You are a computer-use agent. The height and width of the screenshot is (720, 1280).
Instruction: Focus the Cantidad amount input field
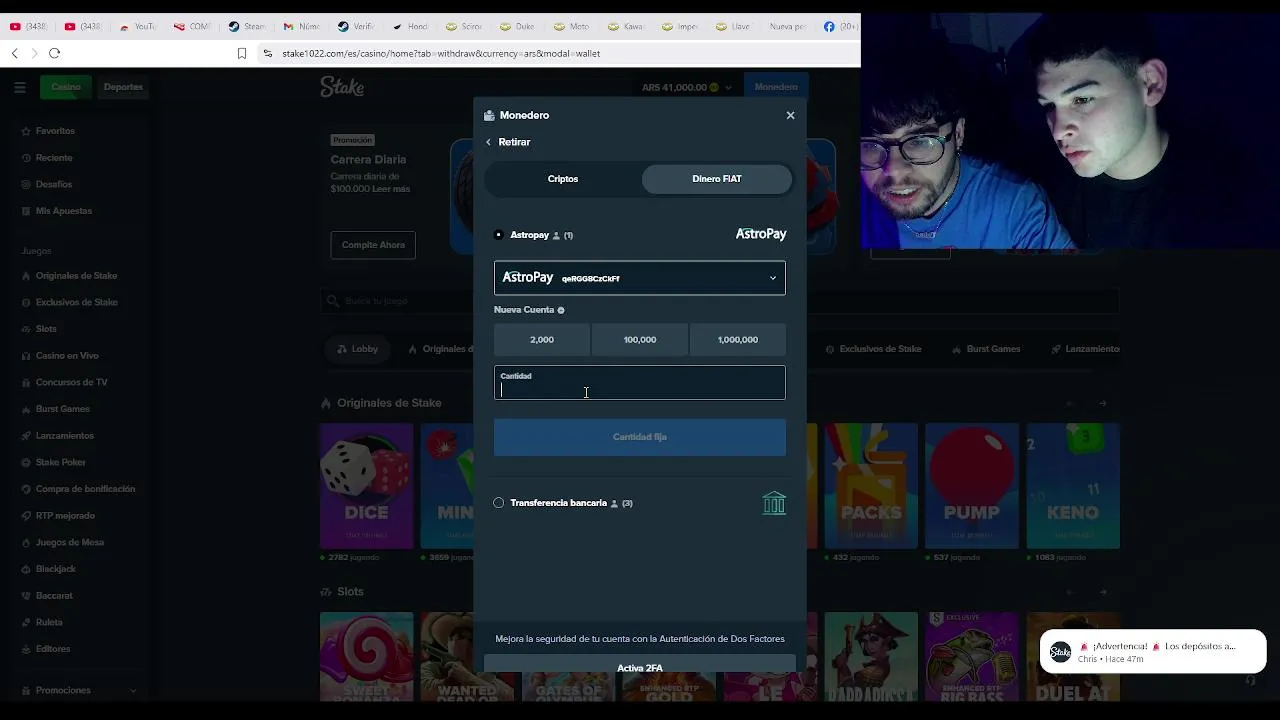point(640,383)
